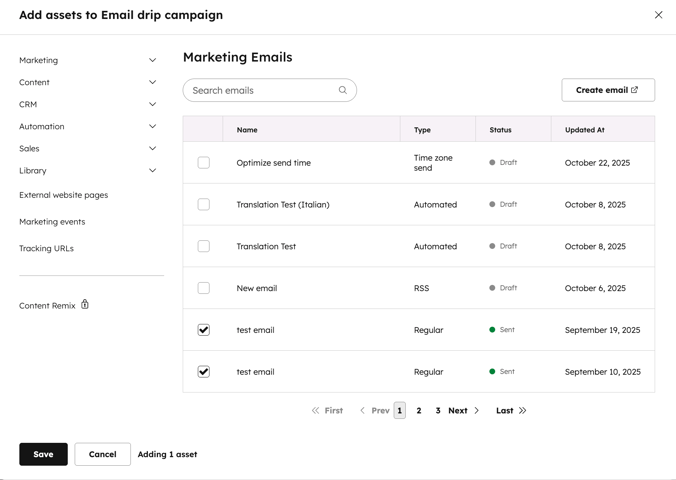The image size is (676, 480).
Task: Click the Next page arrow
Action: [477, 410]
